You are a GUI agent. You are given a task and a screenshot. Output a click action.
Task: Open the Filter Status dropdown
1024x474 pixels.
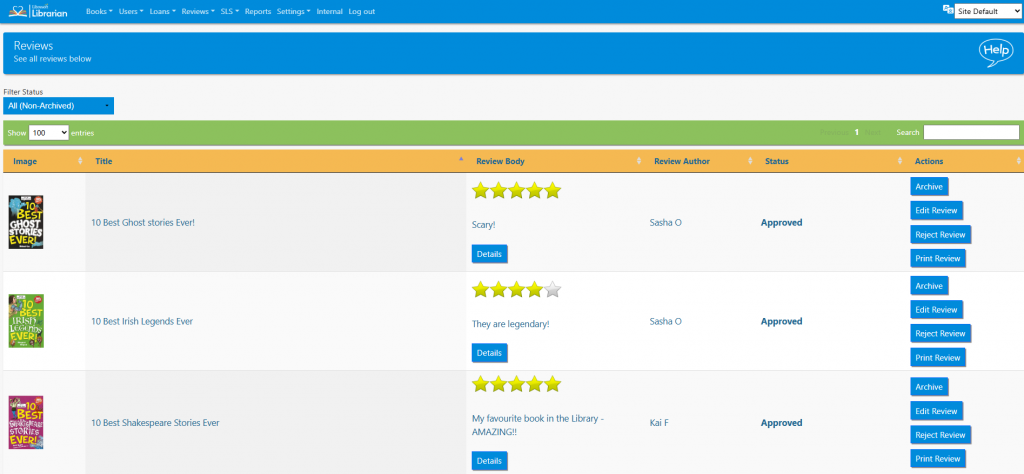click(x=59, y=106)
